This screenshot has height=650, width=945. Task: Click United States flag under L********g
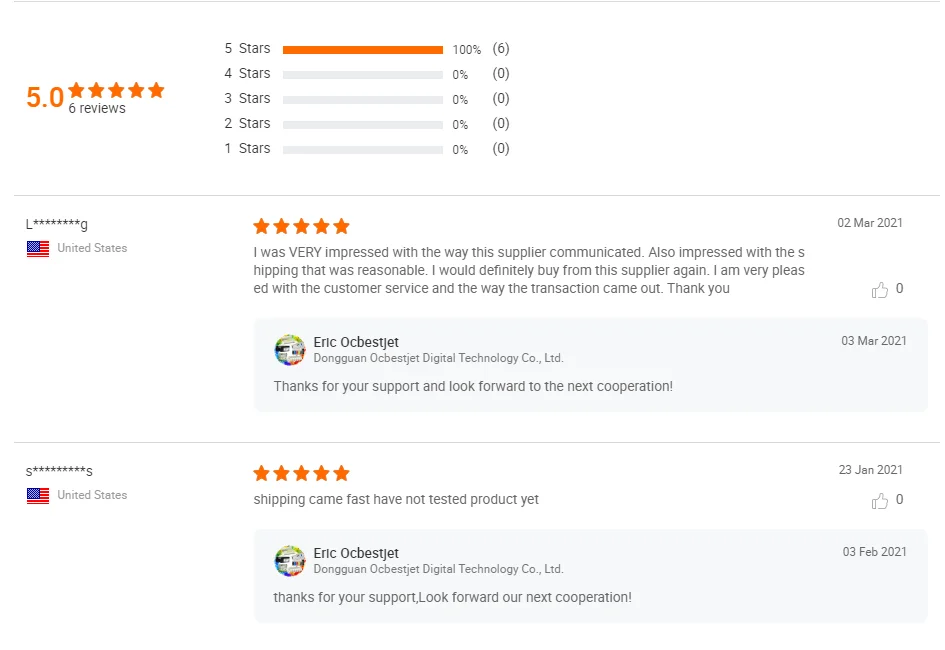point(38,249)
